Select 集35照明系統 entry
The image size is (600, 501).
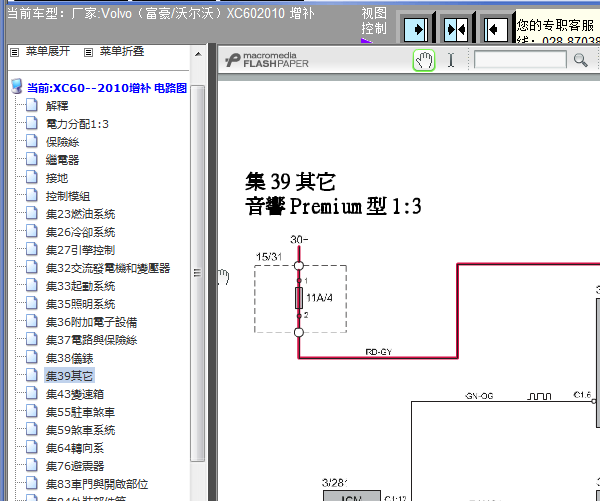click(x=80, y=304)
